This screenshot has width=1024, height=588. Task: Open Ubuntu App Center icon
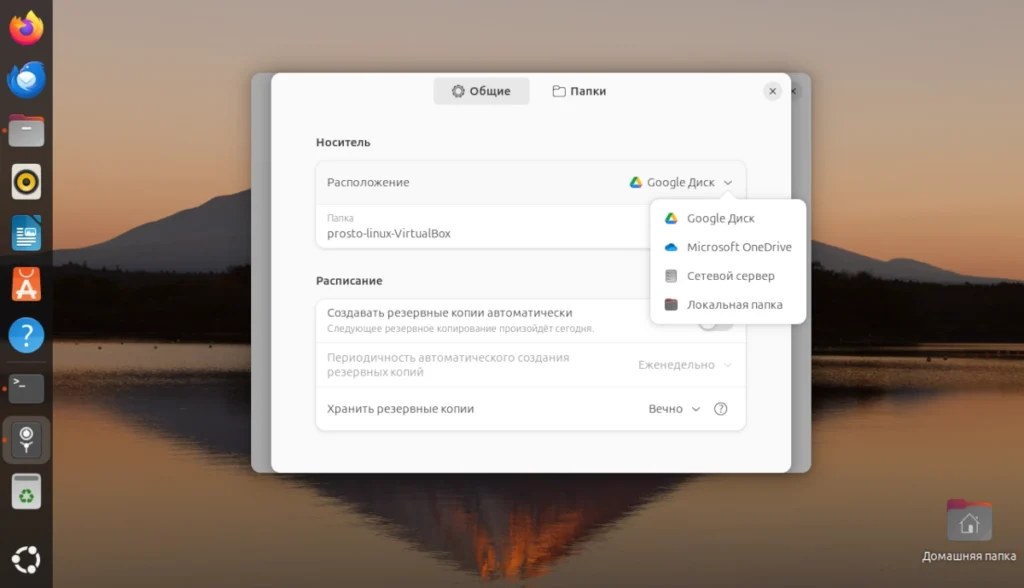[x=26, y=284]
